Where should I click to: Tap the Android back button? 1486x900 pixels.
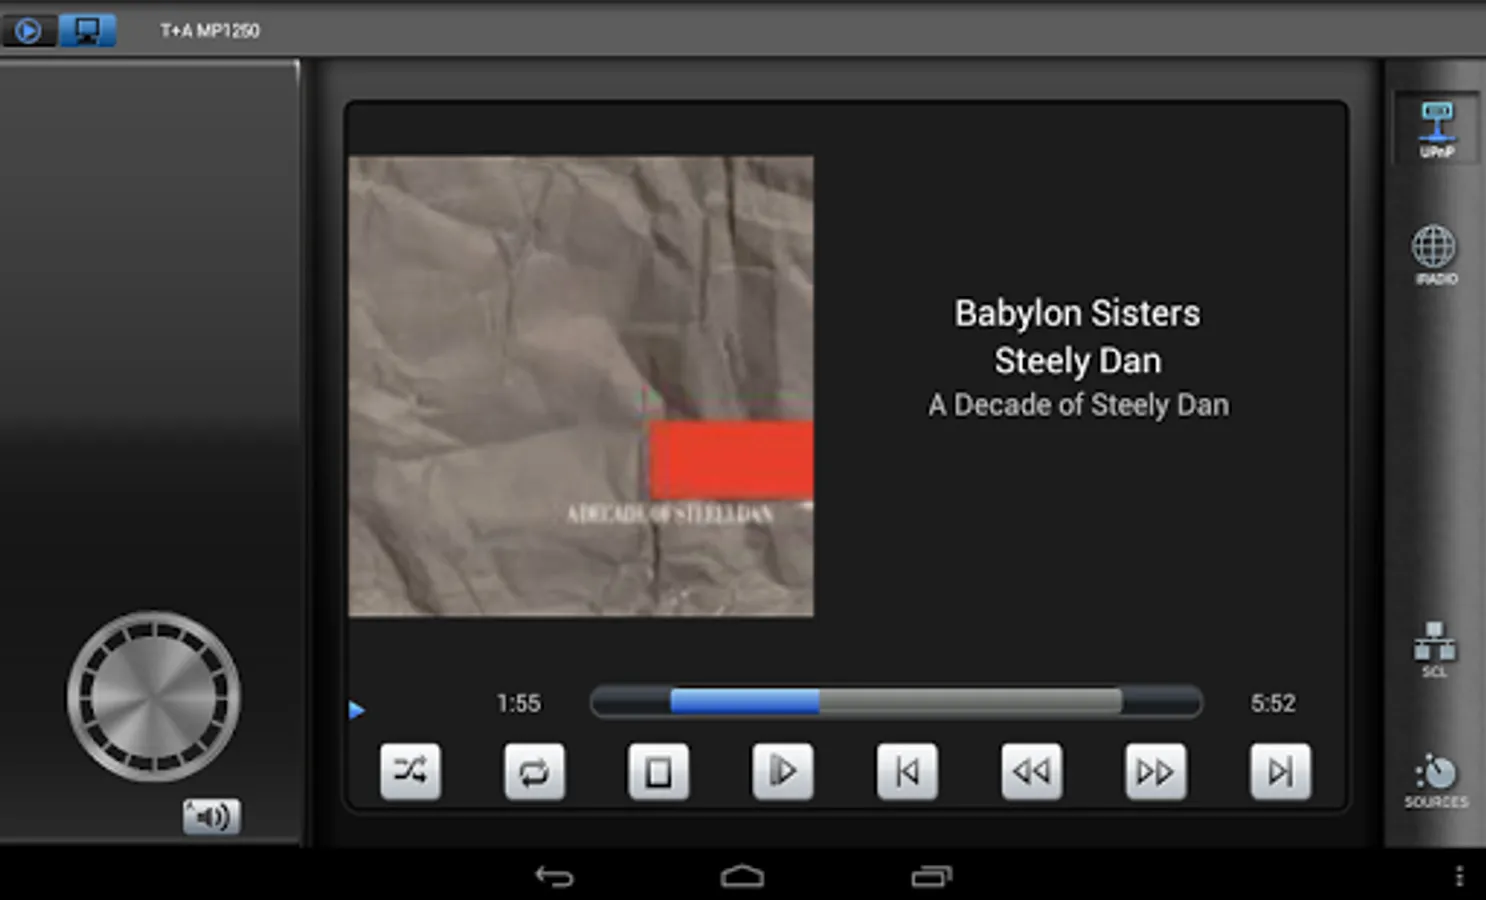pyautogui.click(x=554, y=877)
